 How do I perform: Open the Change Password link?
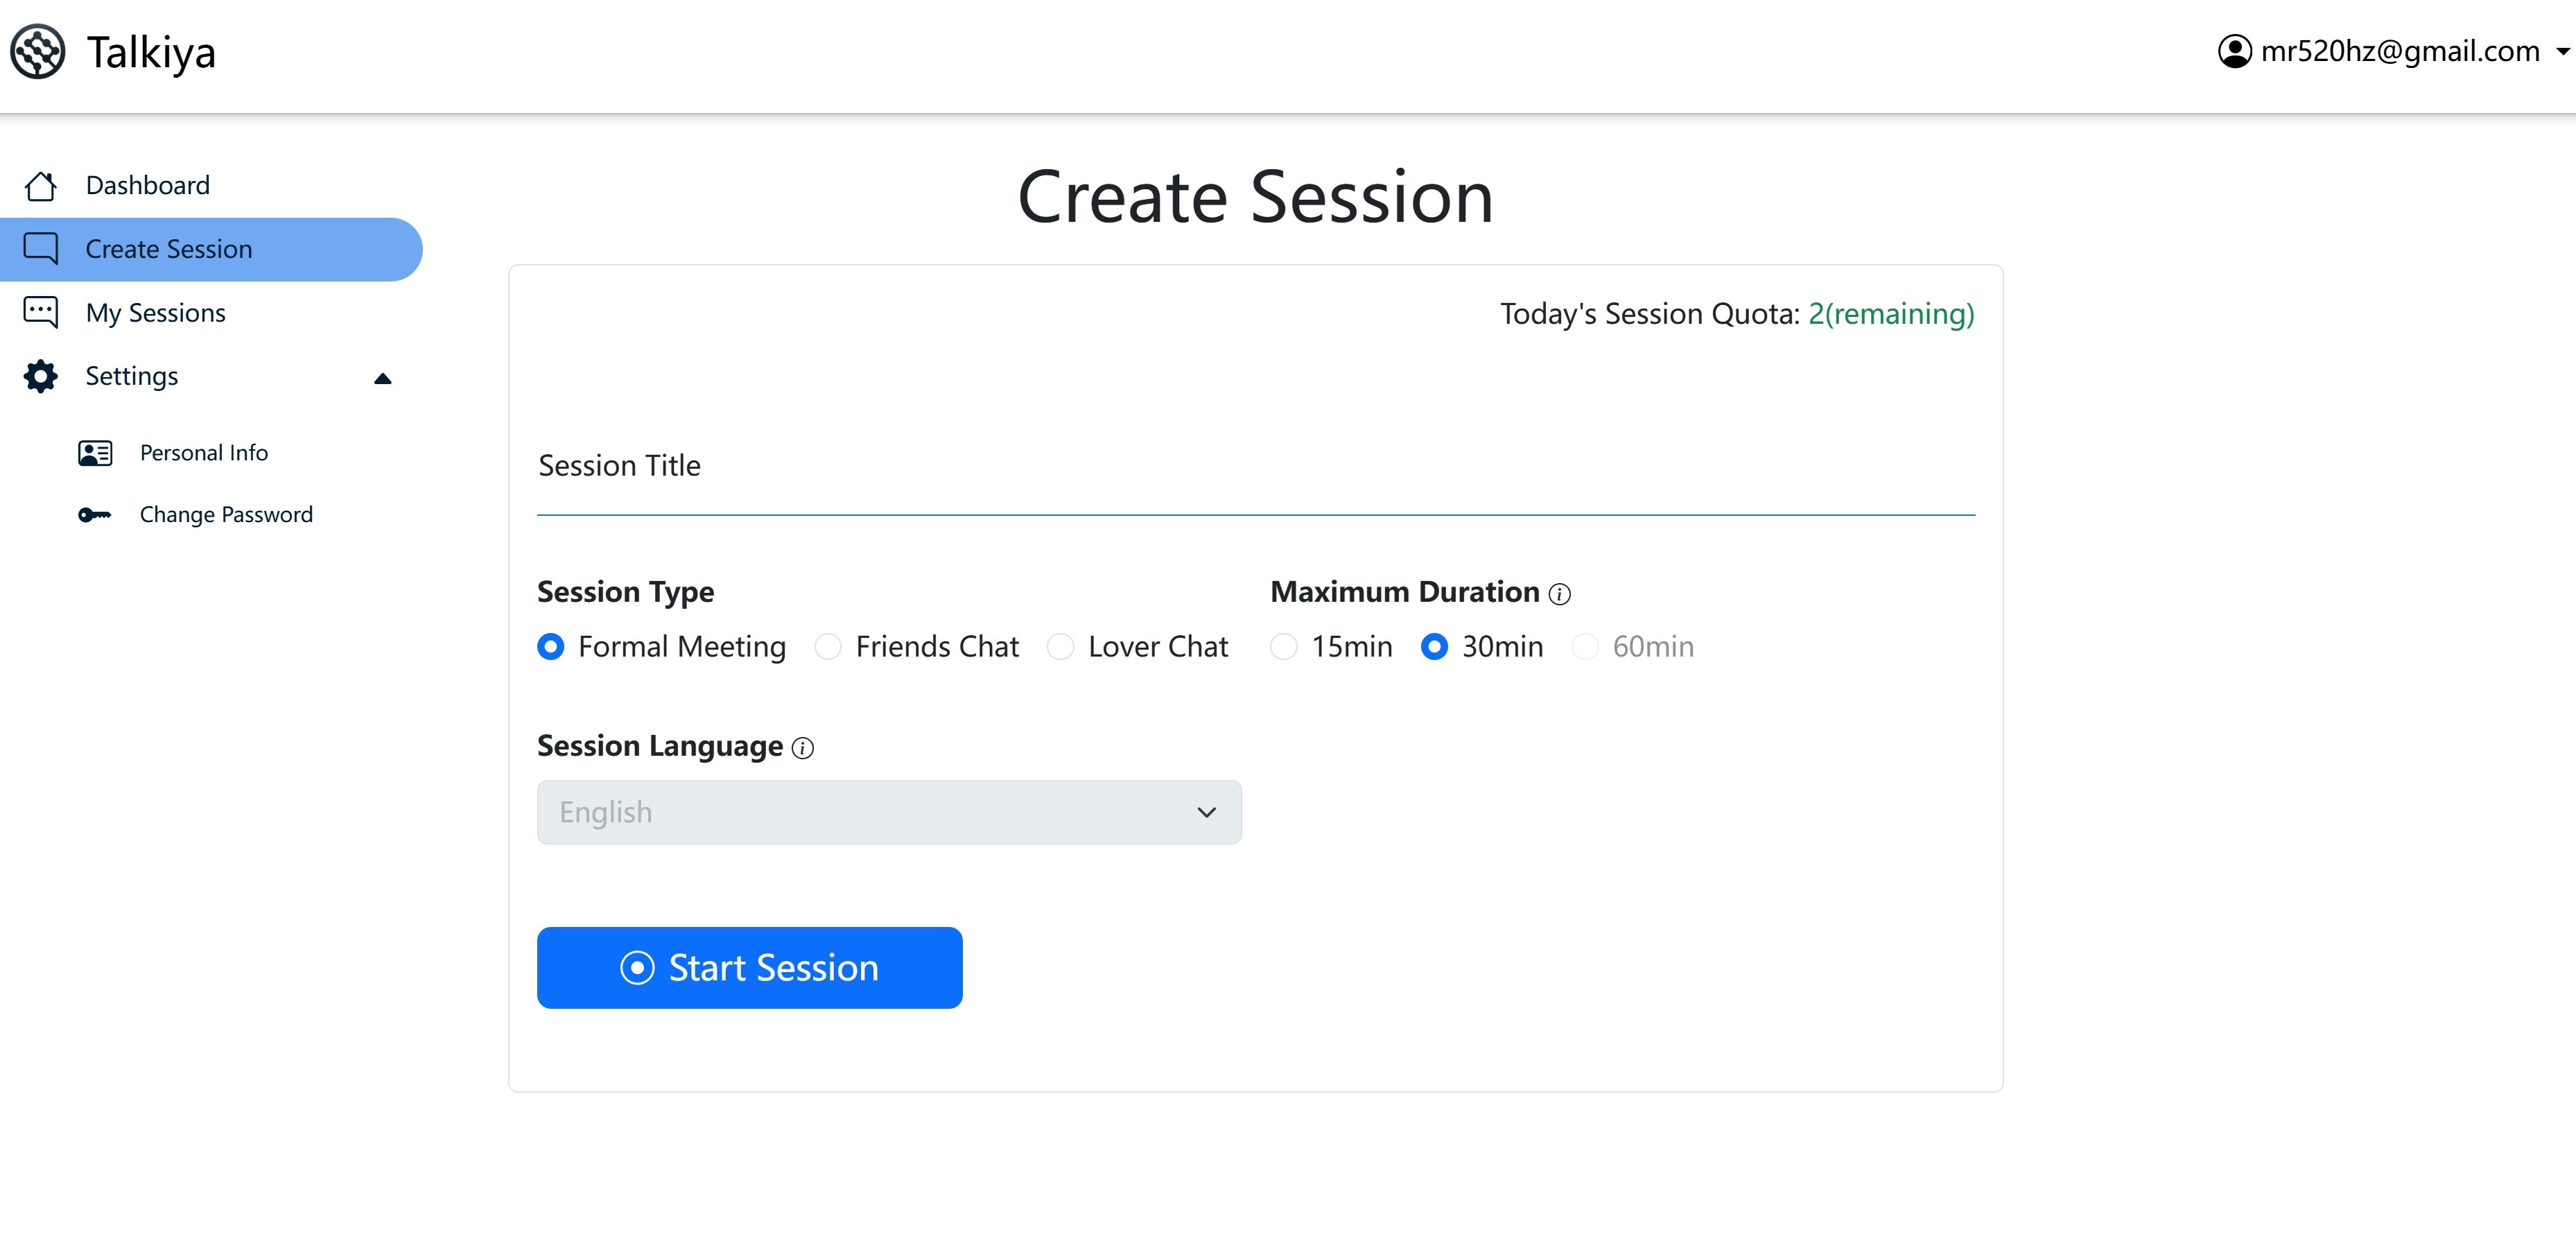click(226, 515)
